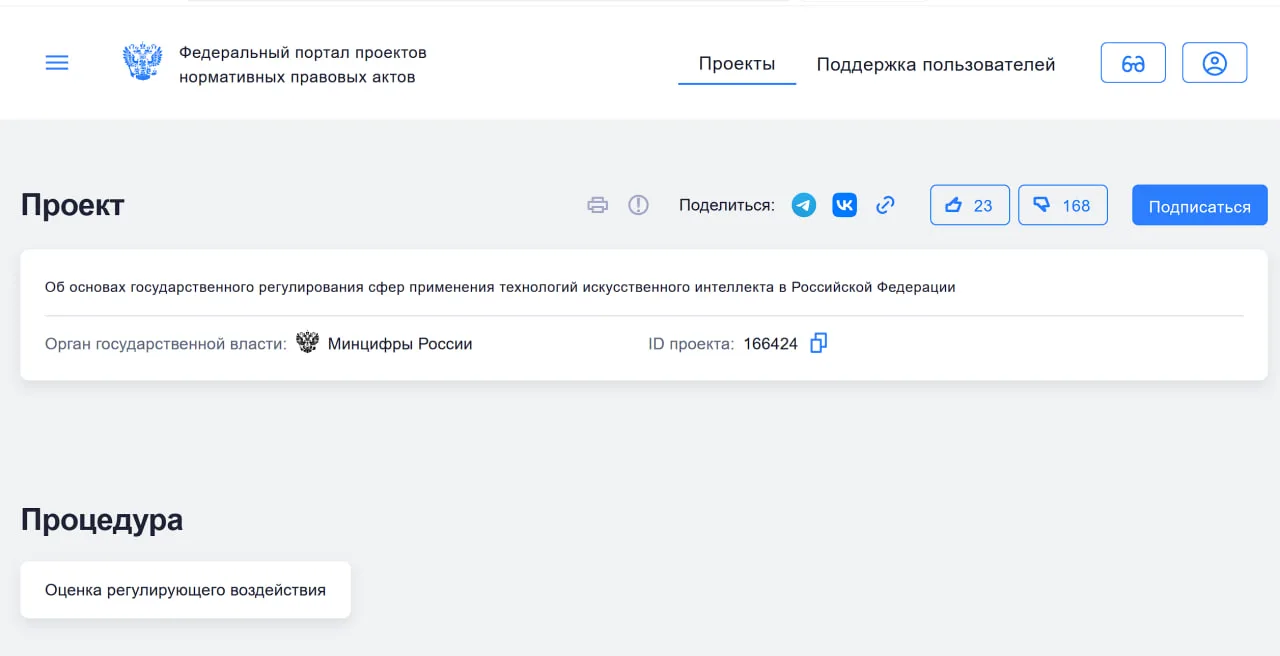
Task: Copy project ID 166424 with copy icon
Action: coord(819,343)
